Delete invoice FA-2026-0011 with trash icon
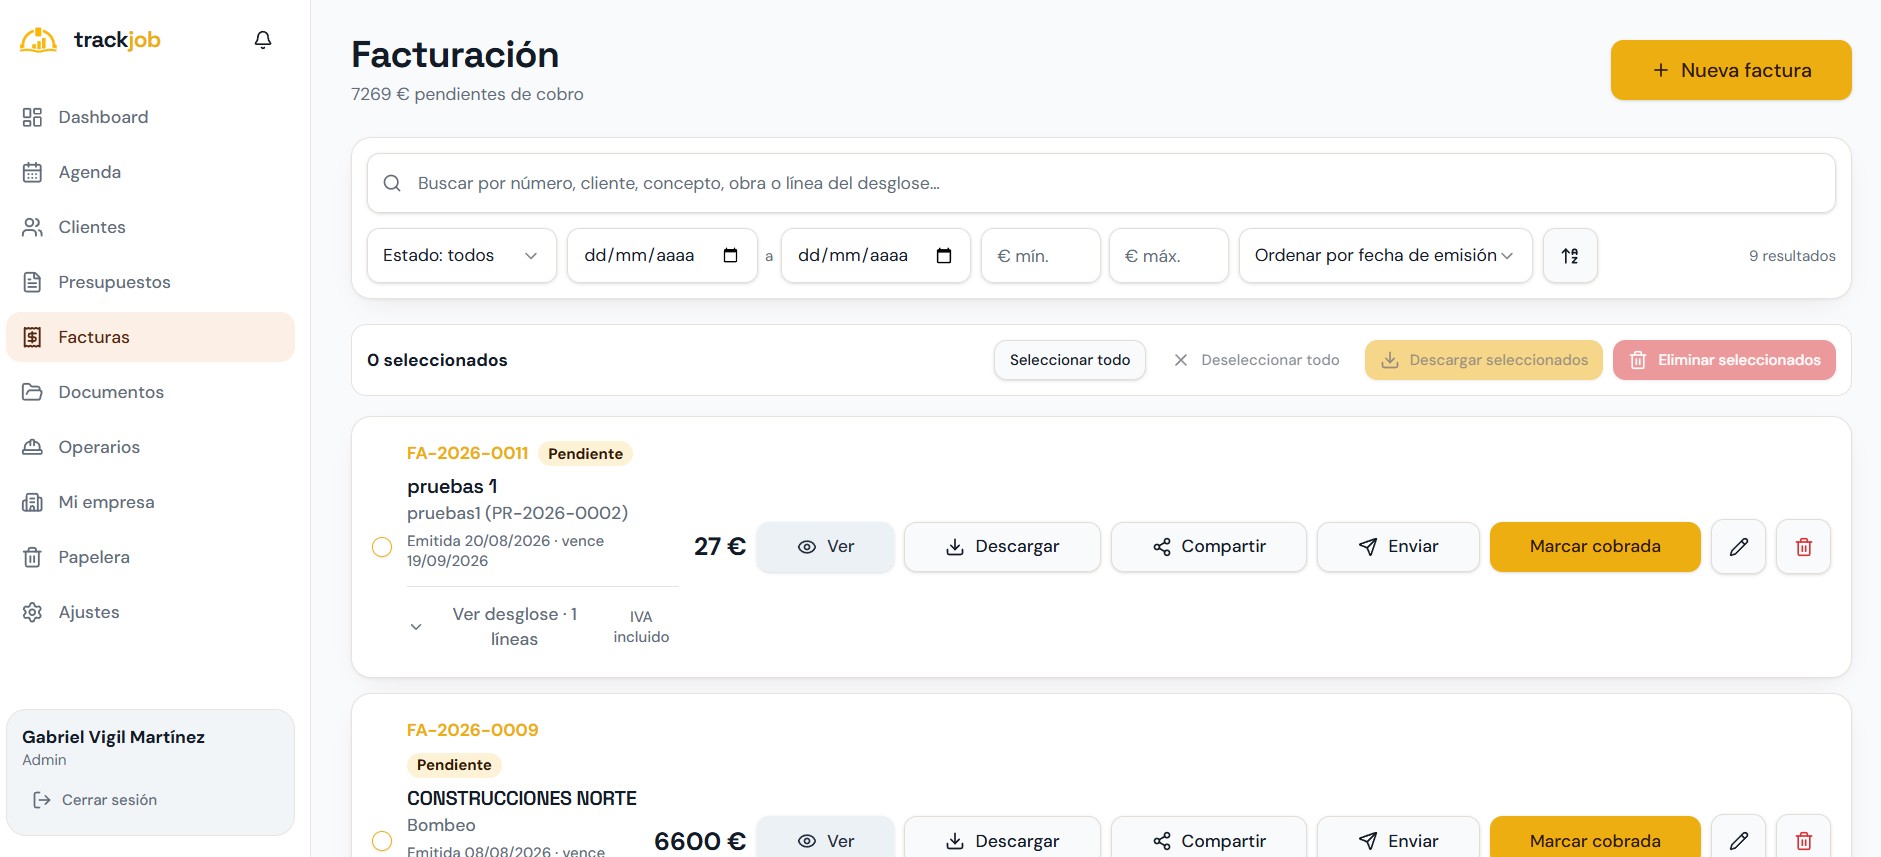Image resolution: width=1881 pixels, height=857 pixels. [x=1803, y=547]
